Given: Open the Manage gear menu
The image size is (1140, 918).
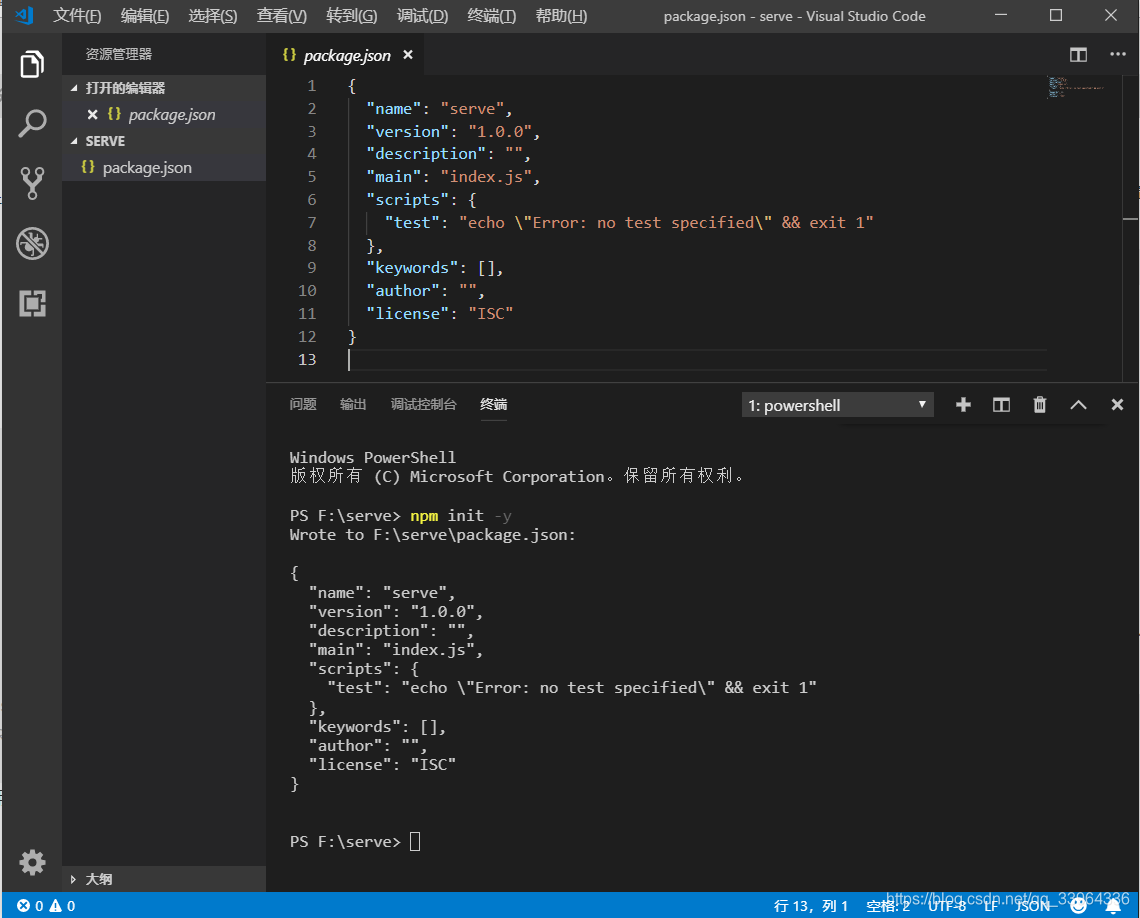Looking at the screenshot, I should tap(32, 862).
